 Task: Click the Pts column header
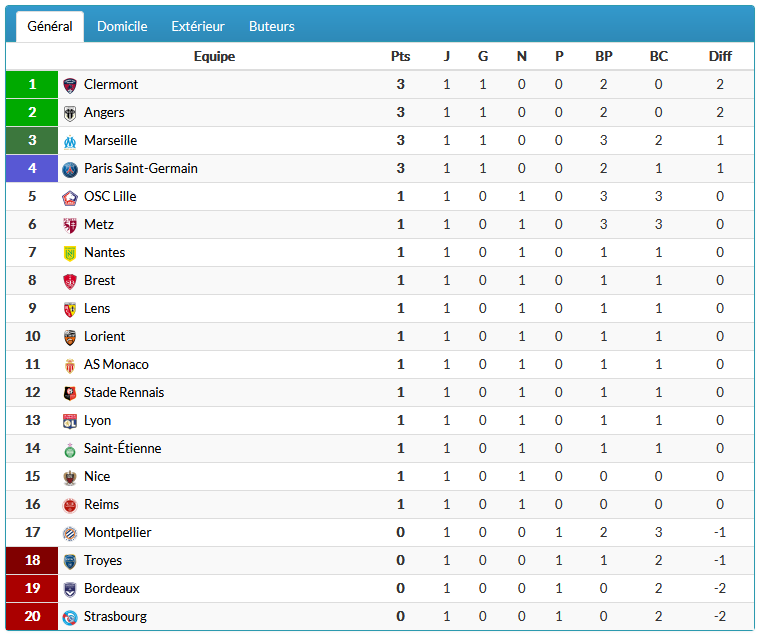[x=400, y=56]
